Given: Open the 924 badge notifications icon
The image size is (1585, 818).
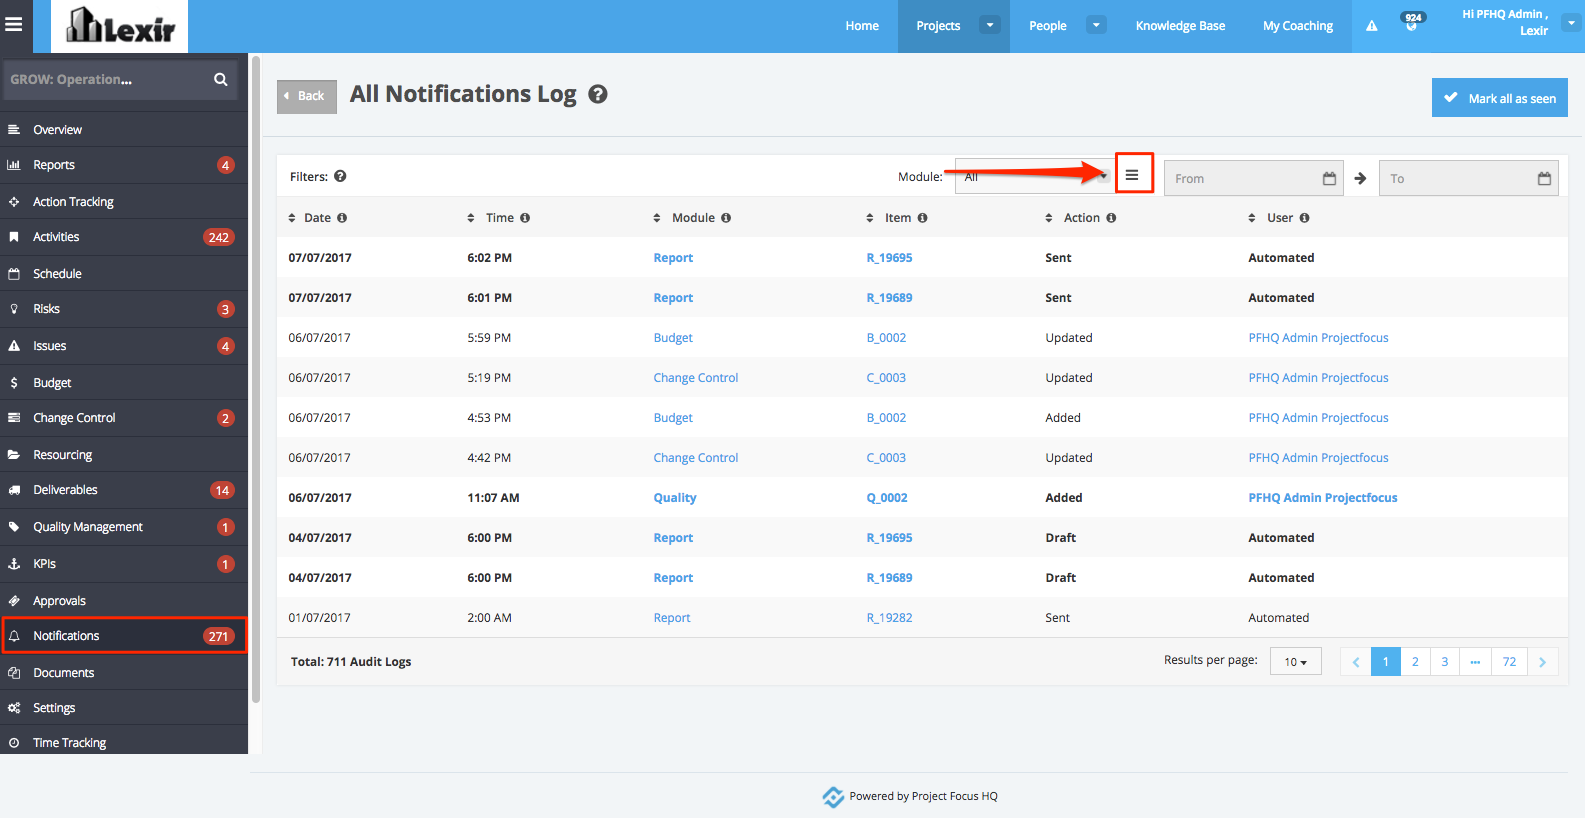Looking at the screenshot, I should pyautogui.click(x=1412, y=22).
